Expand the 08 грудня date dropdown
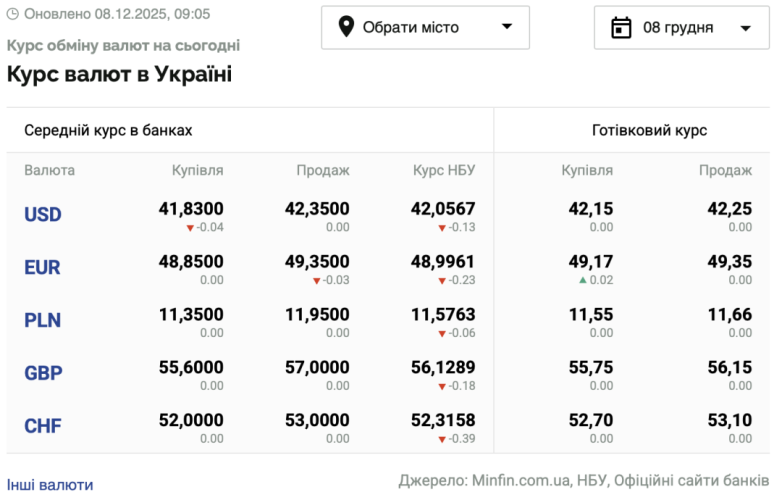The image size is (782, 500). [x=745, y=28]
